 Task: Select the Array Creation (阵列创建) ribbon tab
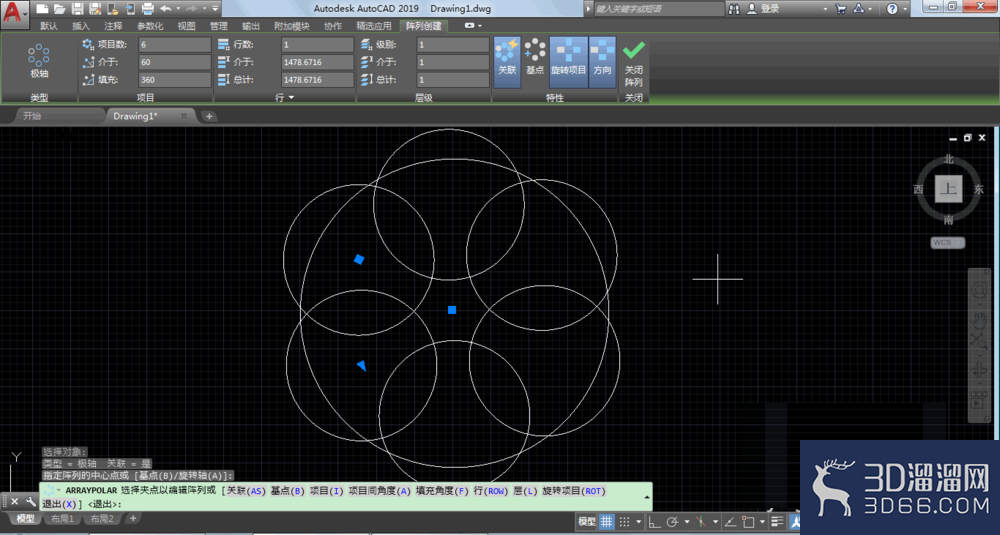424,26
